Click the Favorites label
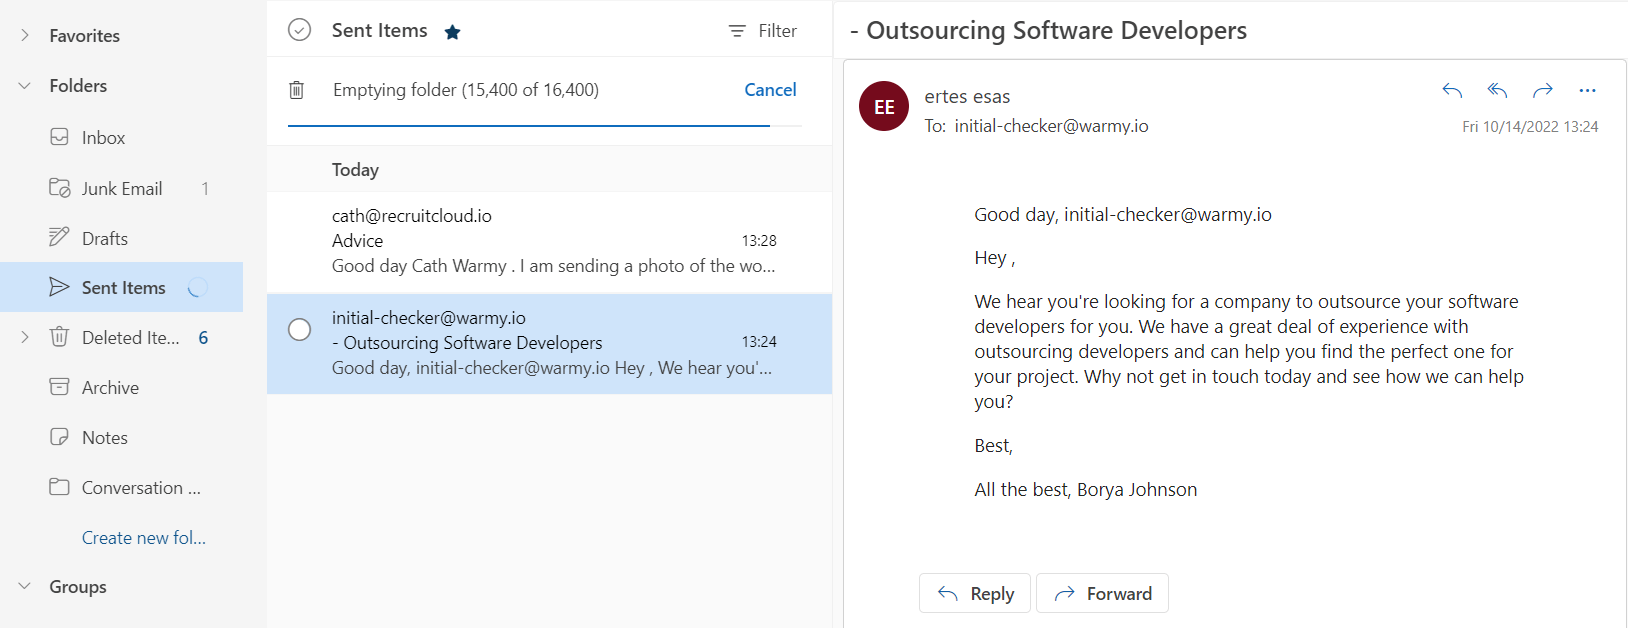The image size is (1628, 628). point(85,36)
